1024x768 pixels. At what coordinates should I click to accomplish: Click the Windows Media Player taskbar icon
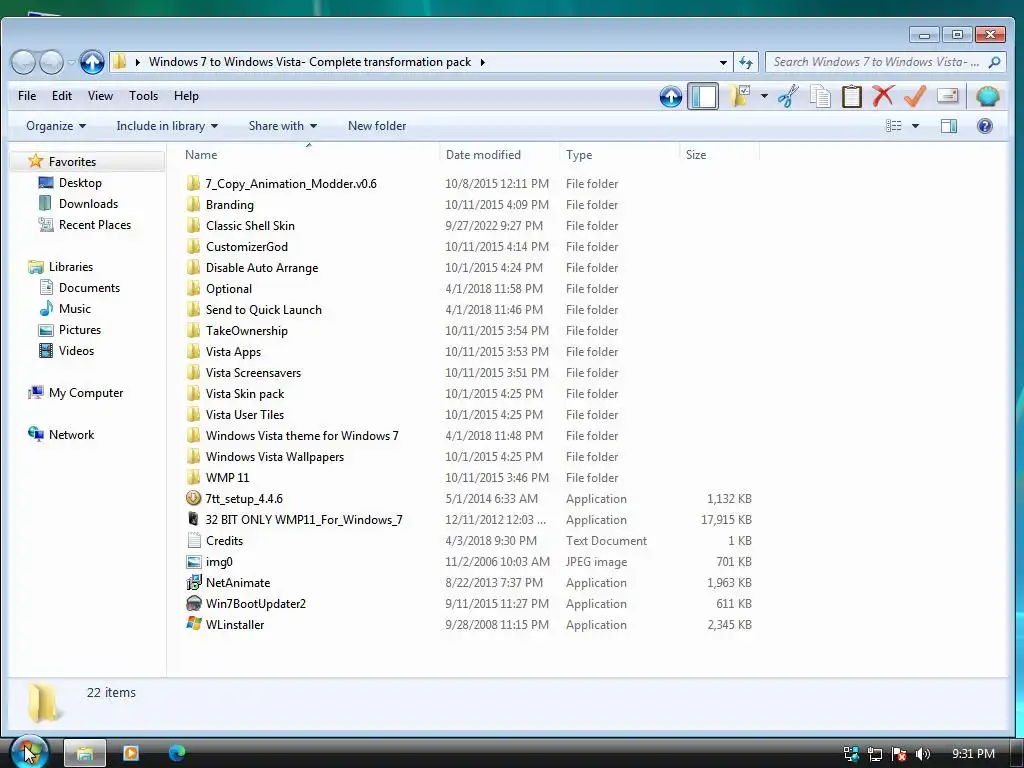(131, 754)
